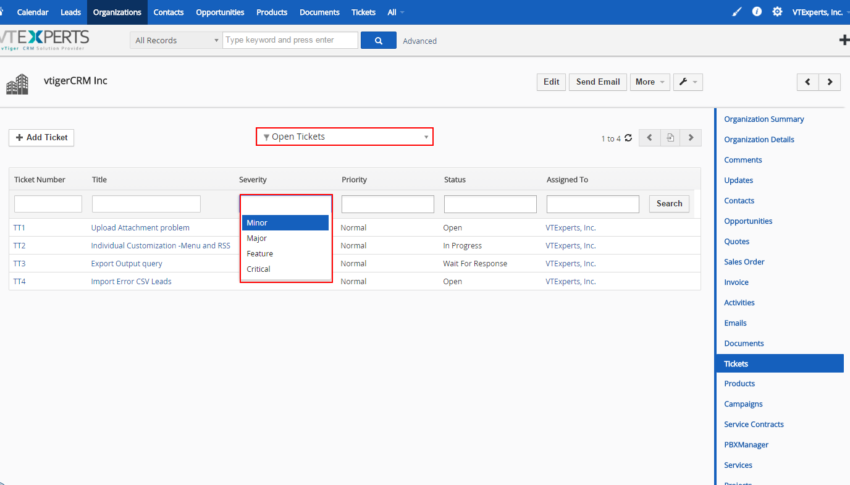
Task: Click the Priority filter field
Action: point(388,204)
